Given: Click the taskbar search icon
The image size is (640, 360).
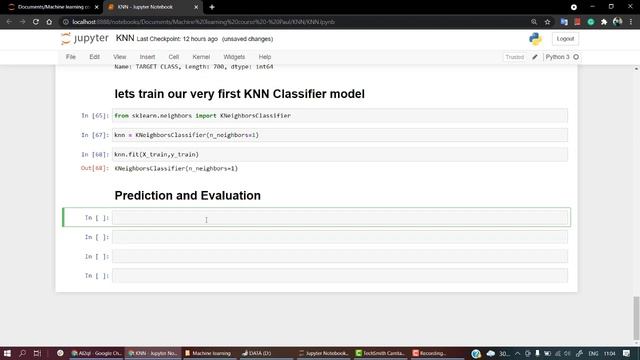Looking at the screenshot, I should [x=22, y=353].
